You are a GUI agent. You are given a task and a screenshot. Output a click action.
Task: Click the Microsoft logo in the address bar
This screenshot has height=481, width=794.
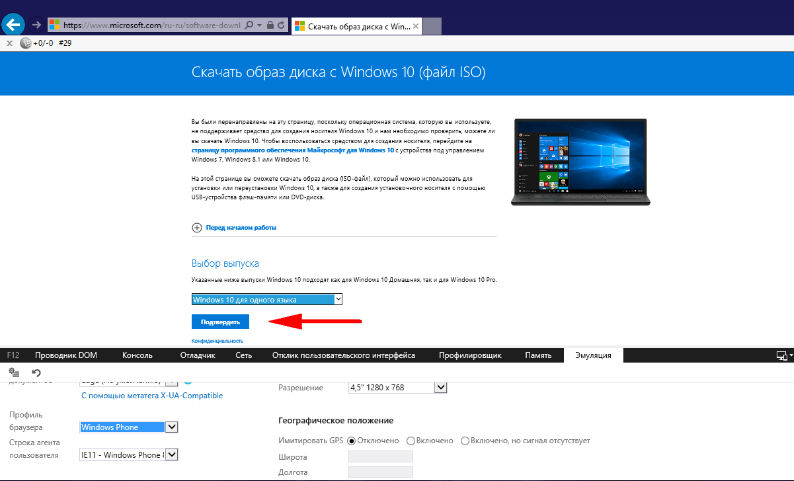pos(55,25)
